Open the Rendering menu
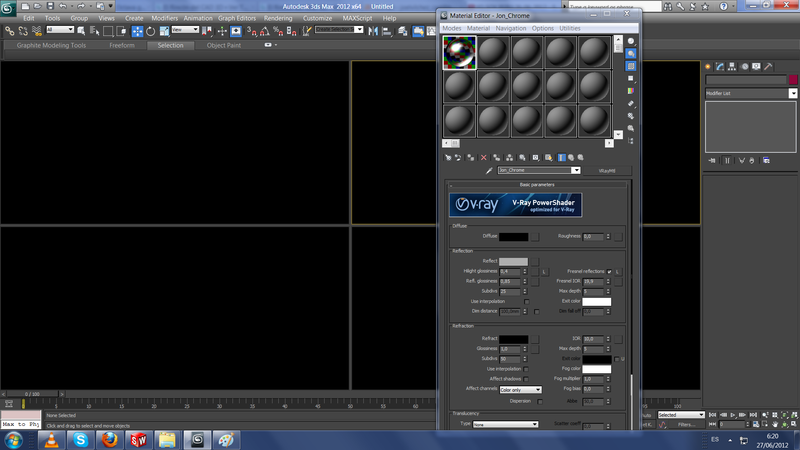The image size is (800, 450). coord(278,18)
